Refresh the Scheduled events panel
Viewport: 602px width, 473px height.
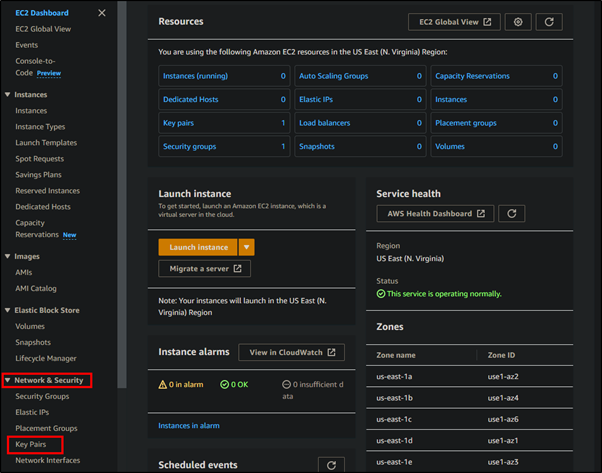click(331, 465)
